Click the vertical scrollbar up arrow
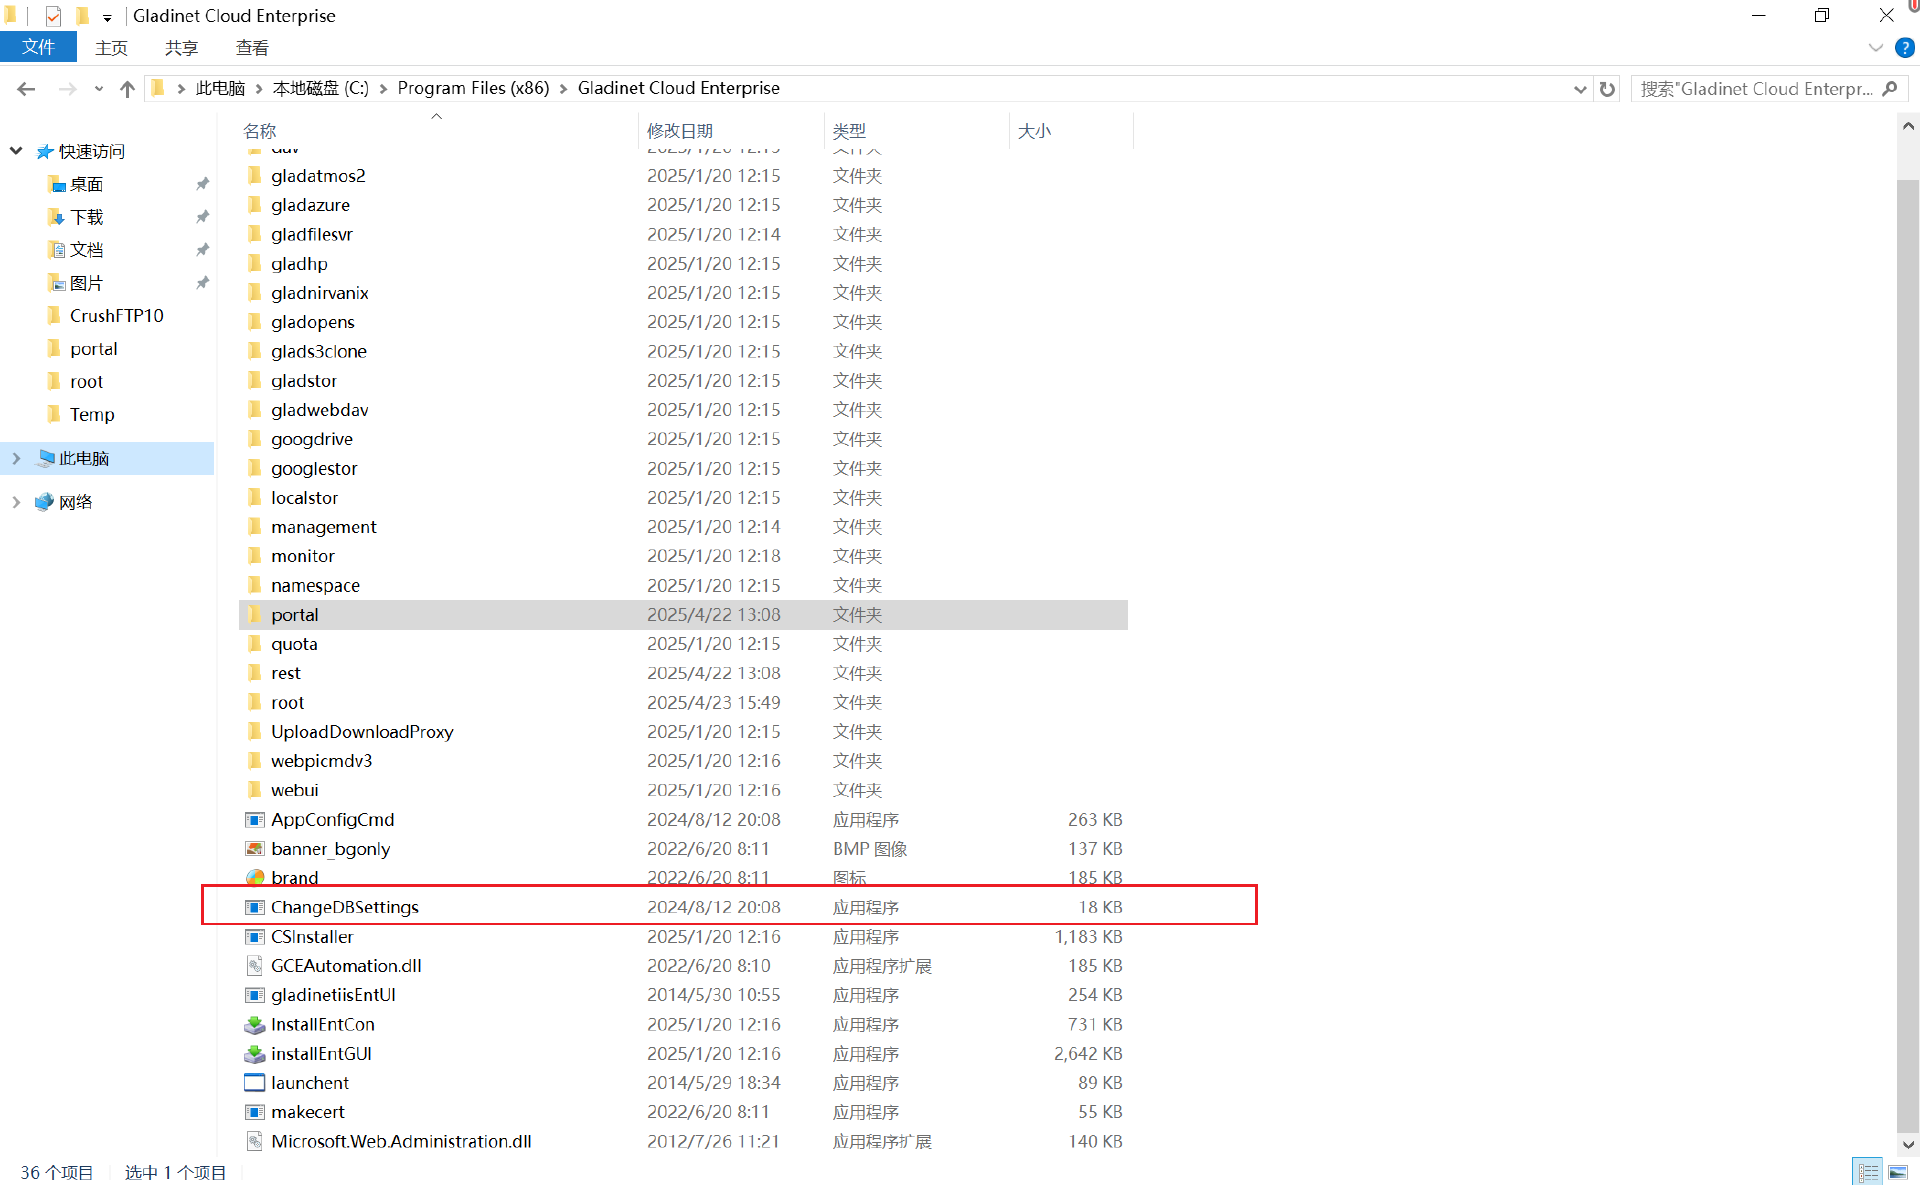 point(1908,127)
